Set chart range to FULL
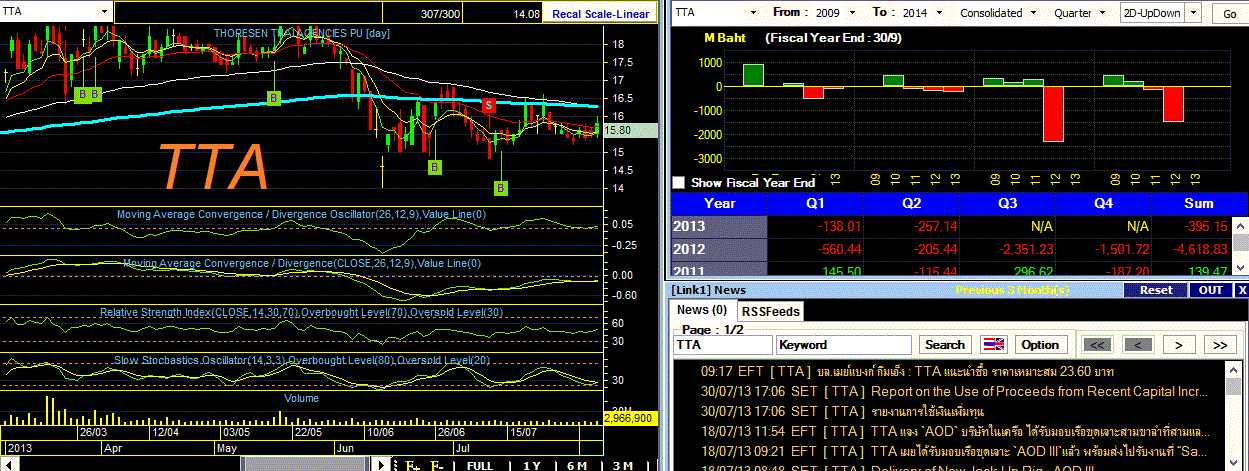The image size is (1249, 471). 479,465
